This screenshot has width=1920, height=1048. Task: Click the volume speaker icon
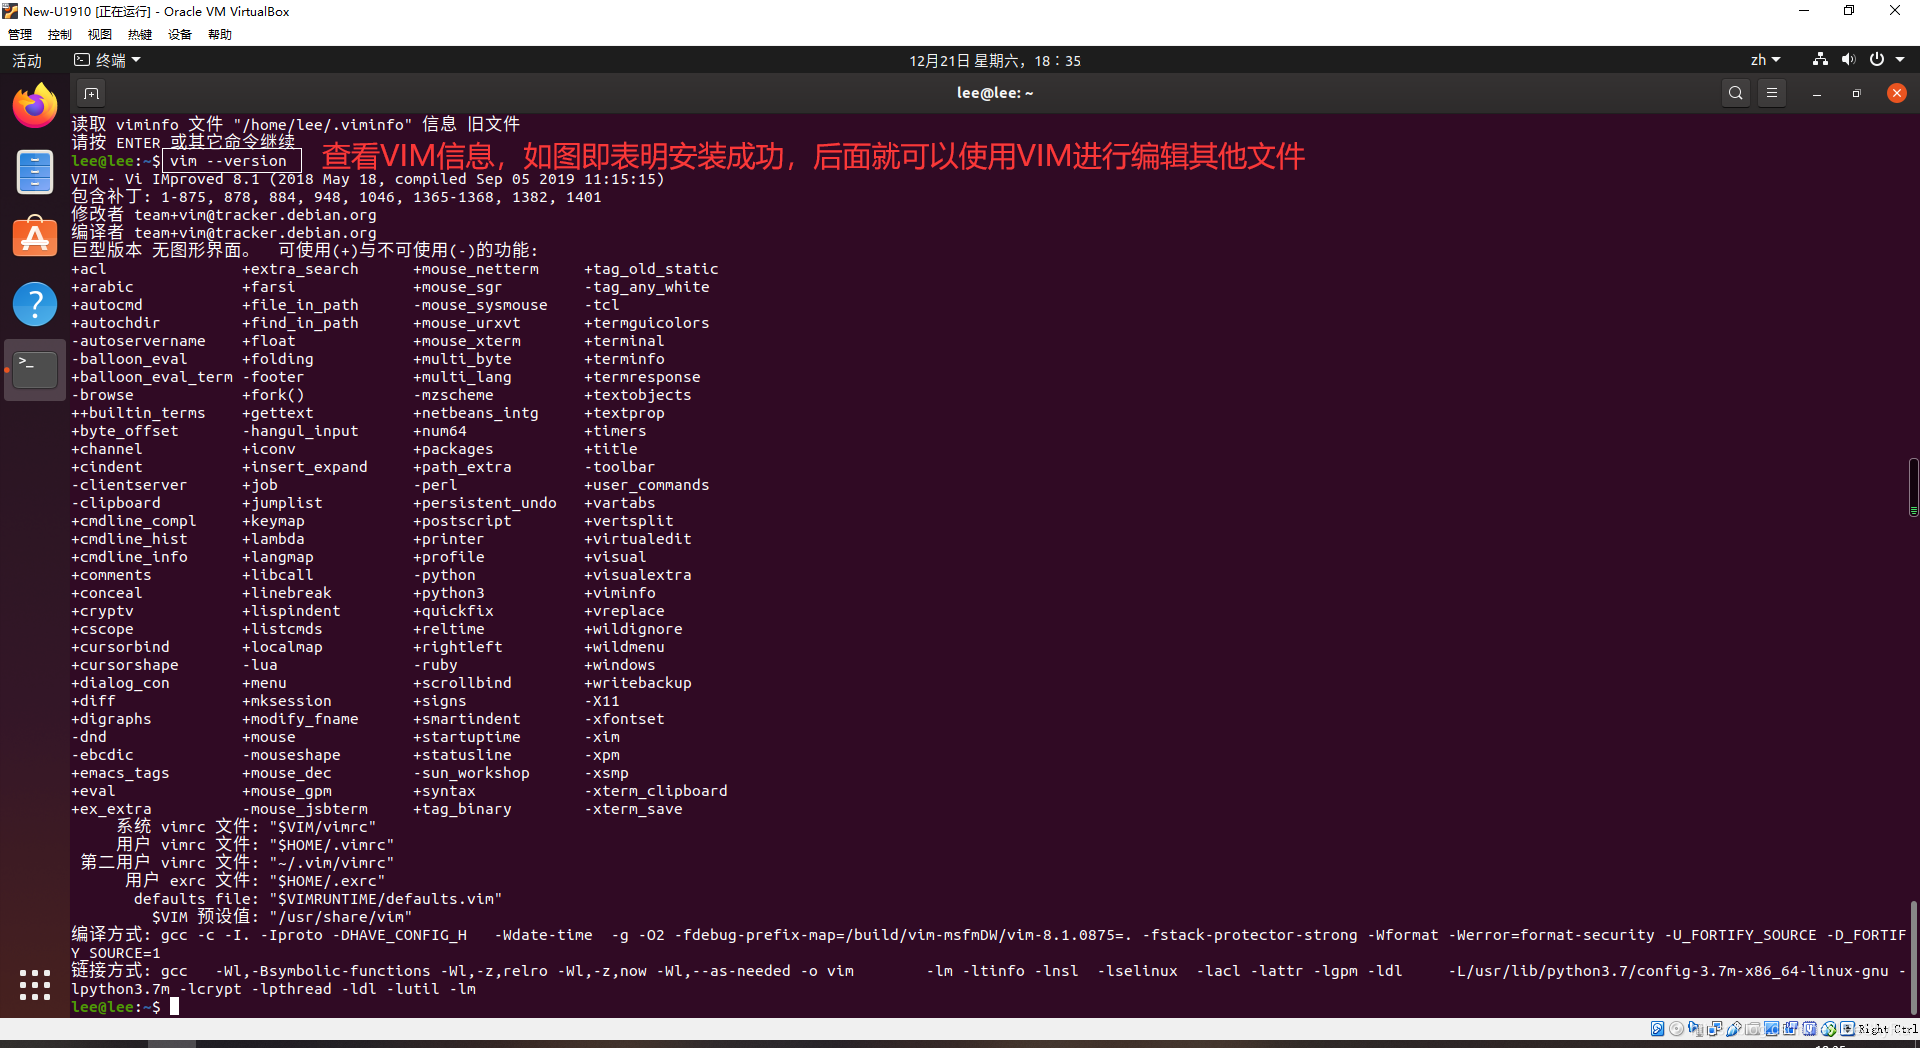pyautogui.click(x=1849, y=60)
